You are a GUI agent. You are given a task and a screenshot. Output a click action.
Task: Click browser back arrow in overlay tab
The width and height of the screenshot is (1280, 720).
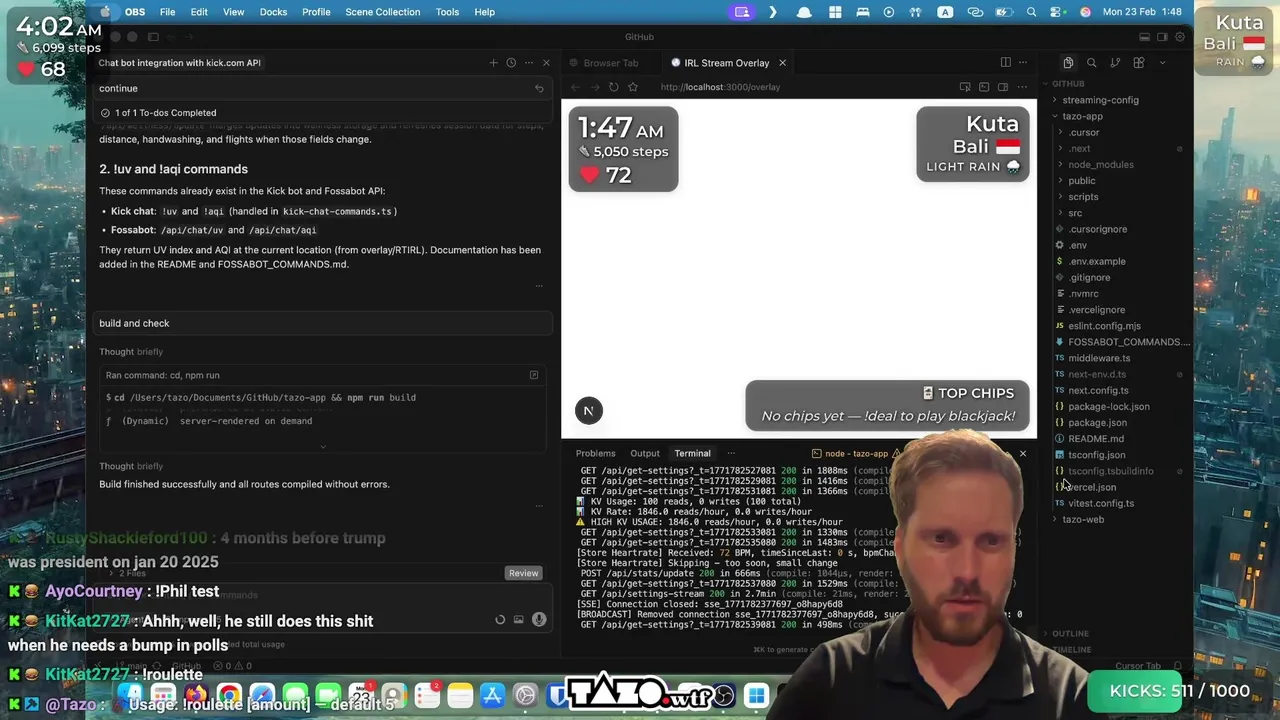pyautogui.click(x=575, y=87)
